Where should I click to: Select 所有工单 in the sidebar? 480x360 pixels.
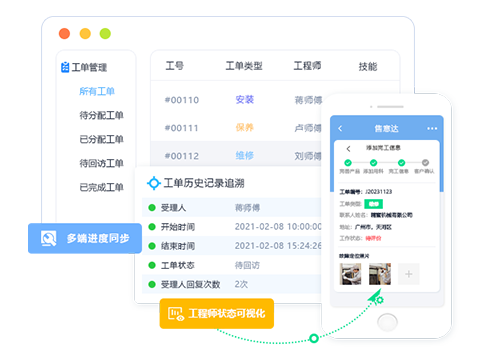tap(97, 91)
